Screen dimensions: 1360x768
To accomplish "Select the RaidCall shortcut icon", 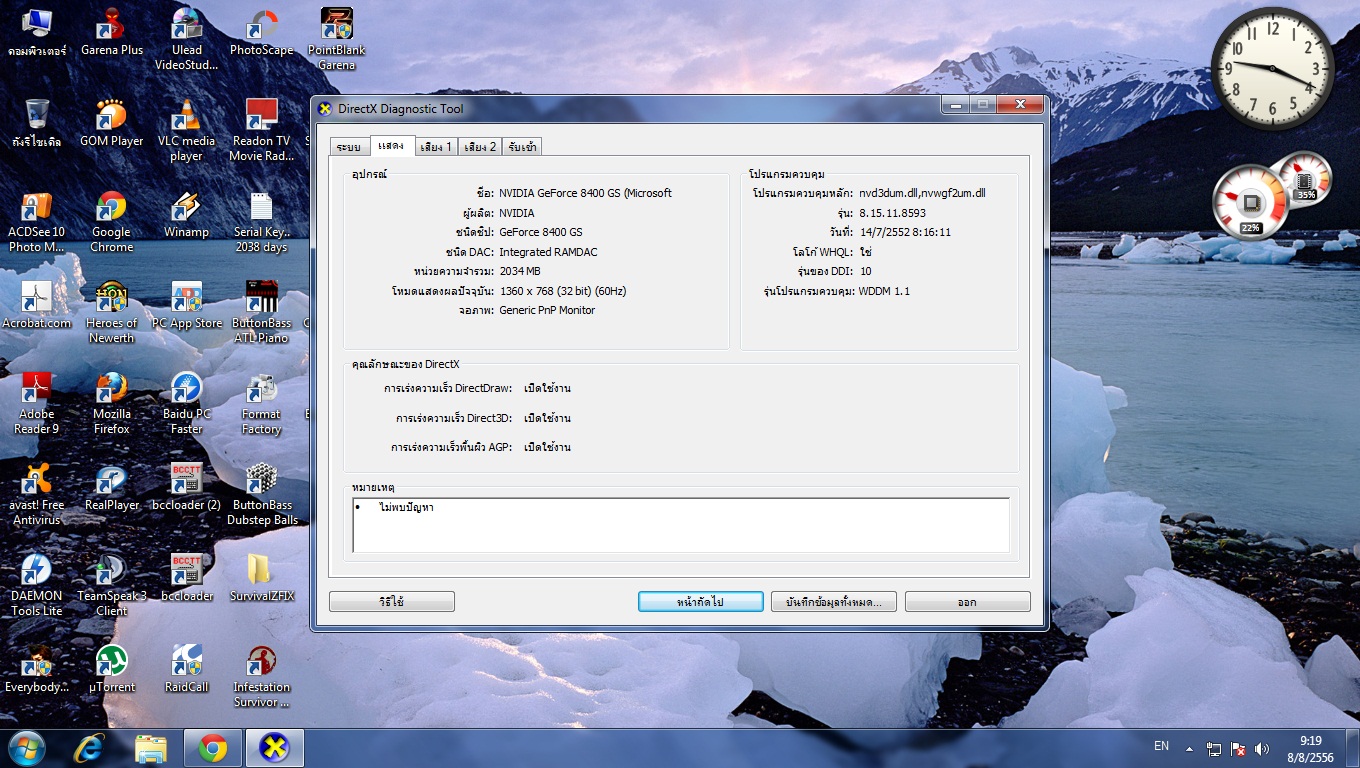I will [x=186, y=669].
